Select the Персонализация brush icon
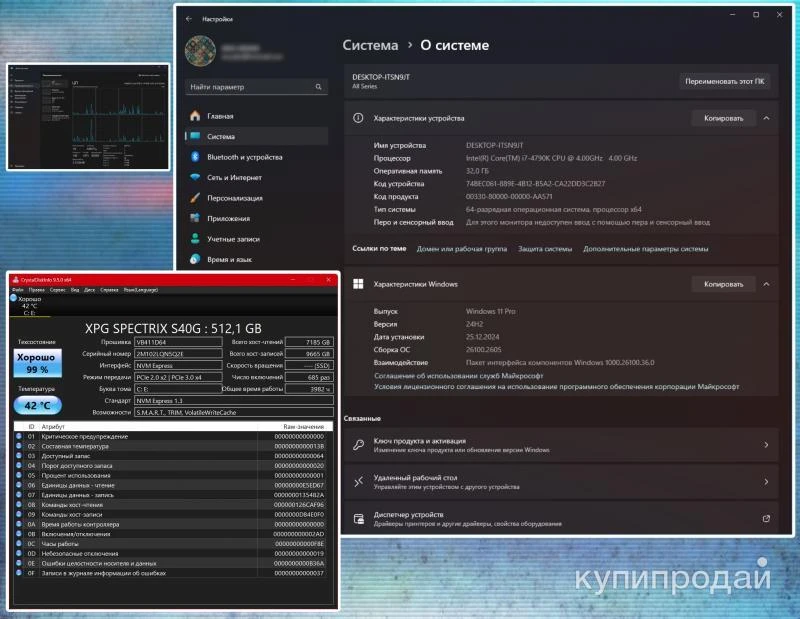This screenshot has height=619, width=800. point(195,198)
